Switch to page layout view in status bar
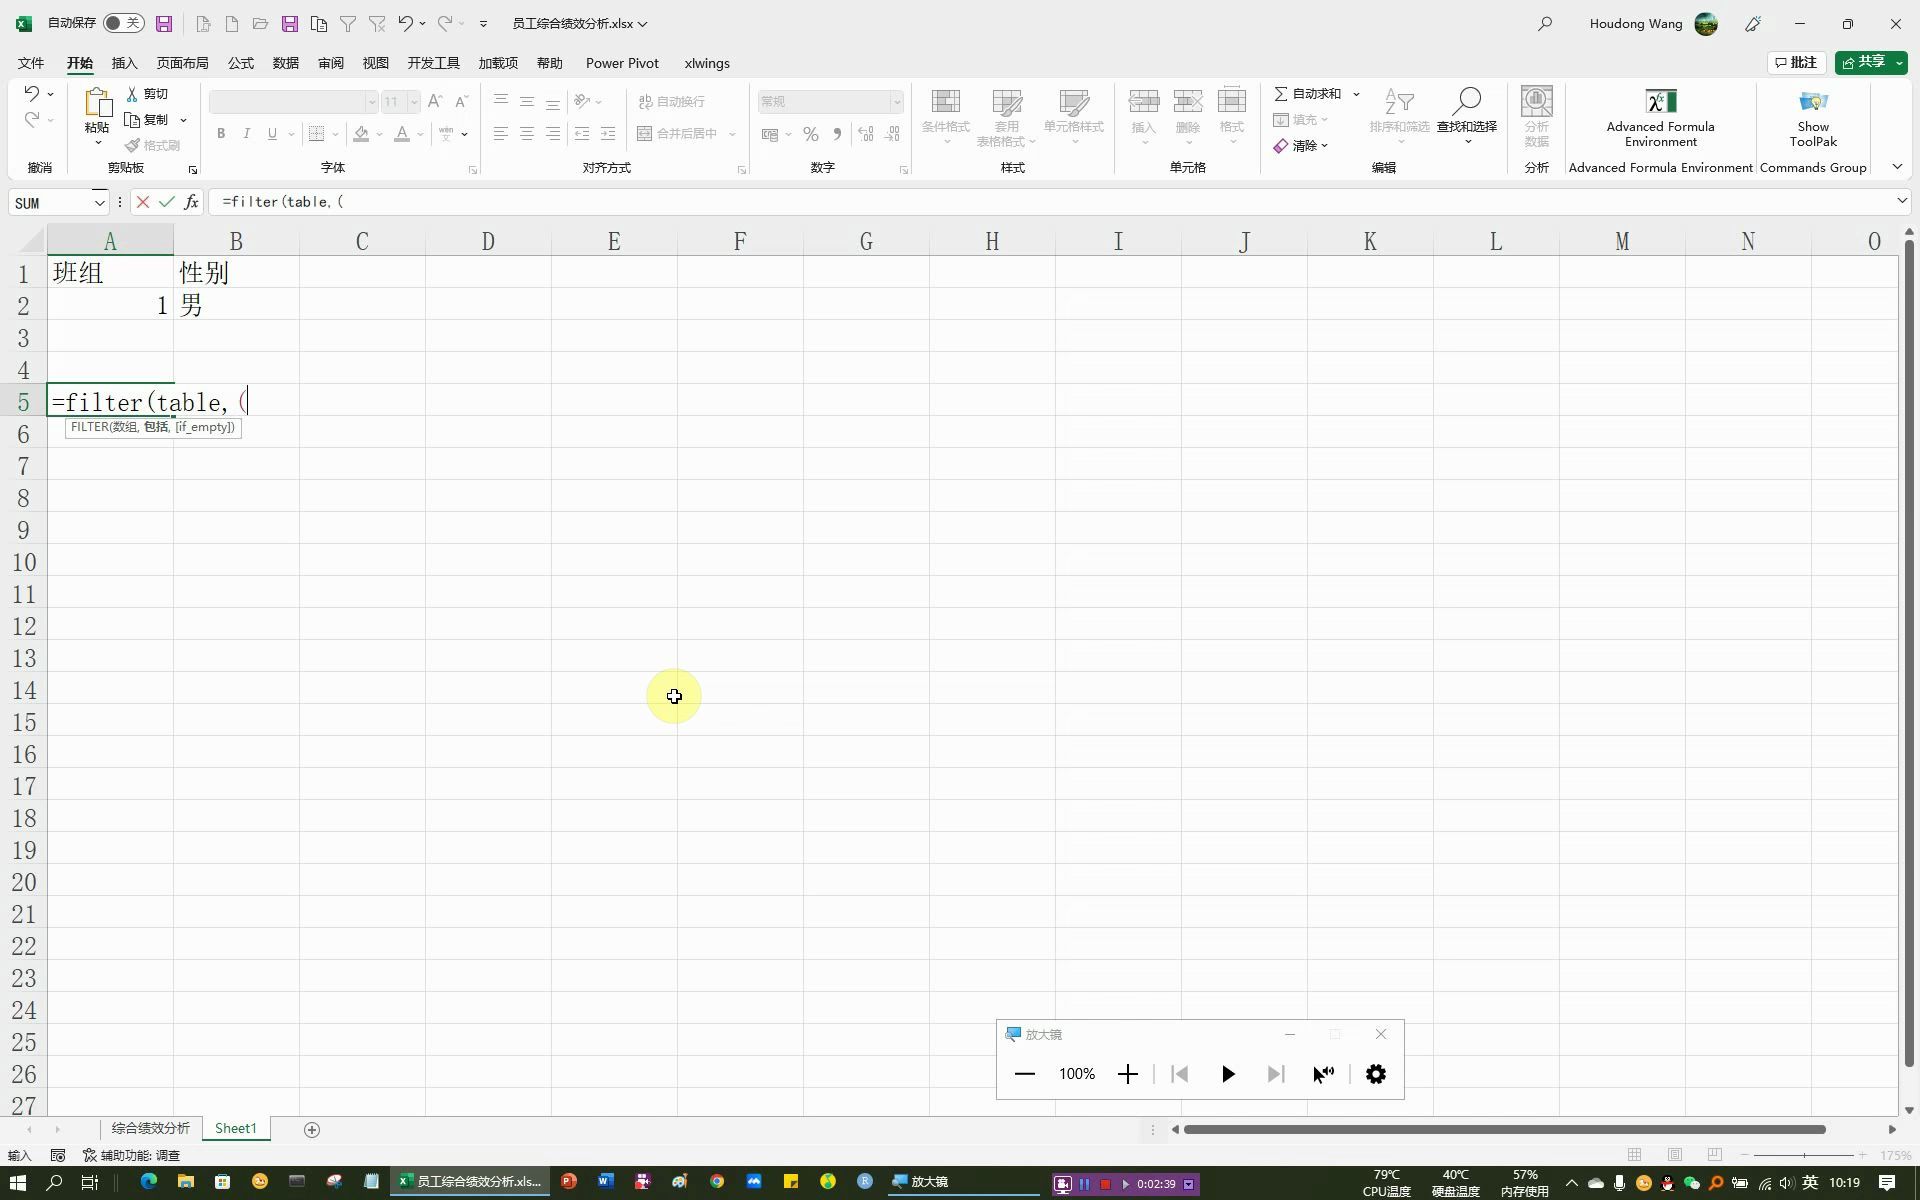Viewport: 1920px width, 1200px height. pyautogui.click(x=1675, y=1155)
